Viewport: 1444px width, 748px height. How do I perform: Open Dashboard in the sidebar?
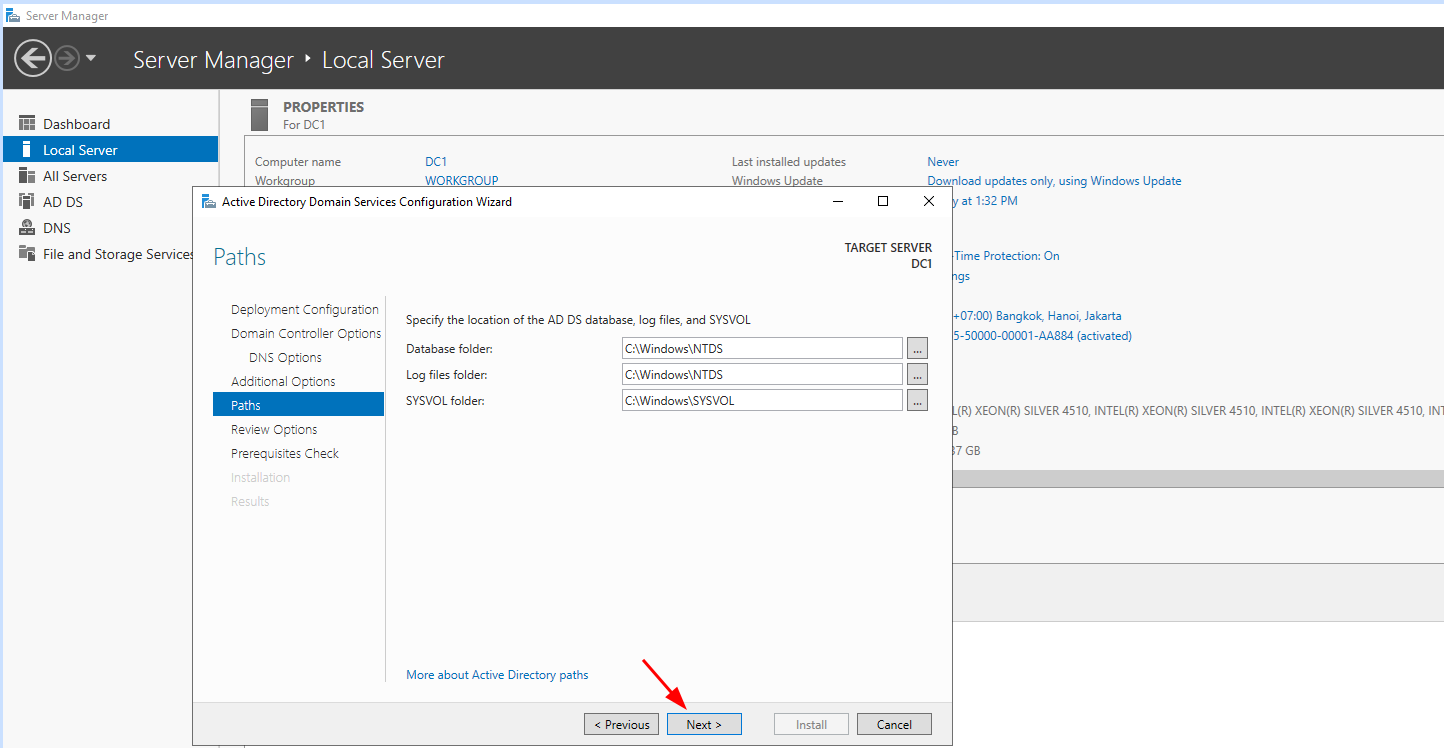coord(76,124)
